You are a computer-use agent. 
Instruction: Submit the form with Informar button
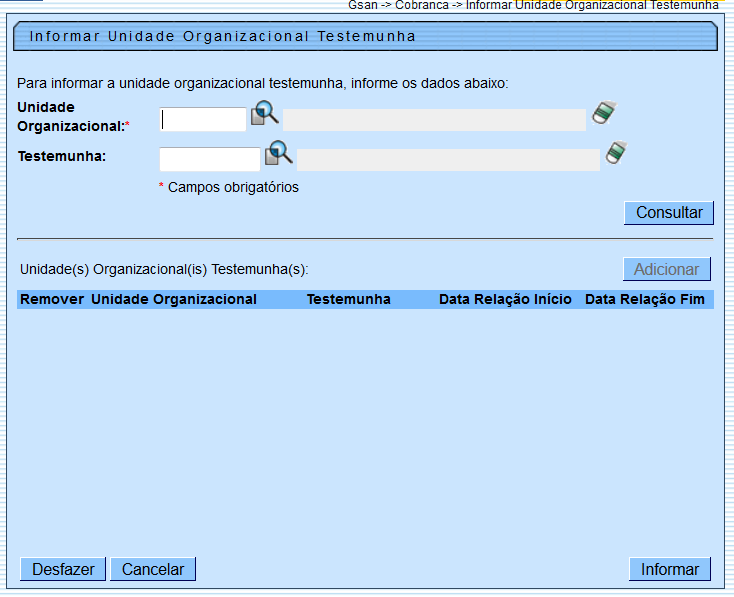pyautogui.click(x=670, y=569)
